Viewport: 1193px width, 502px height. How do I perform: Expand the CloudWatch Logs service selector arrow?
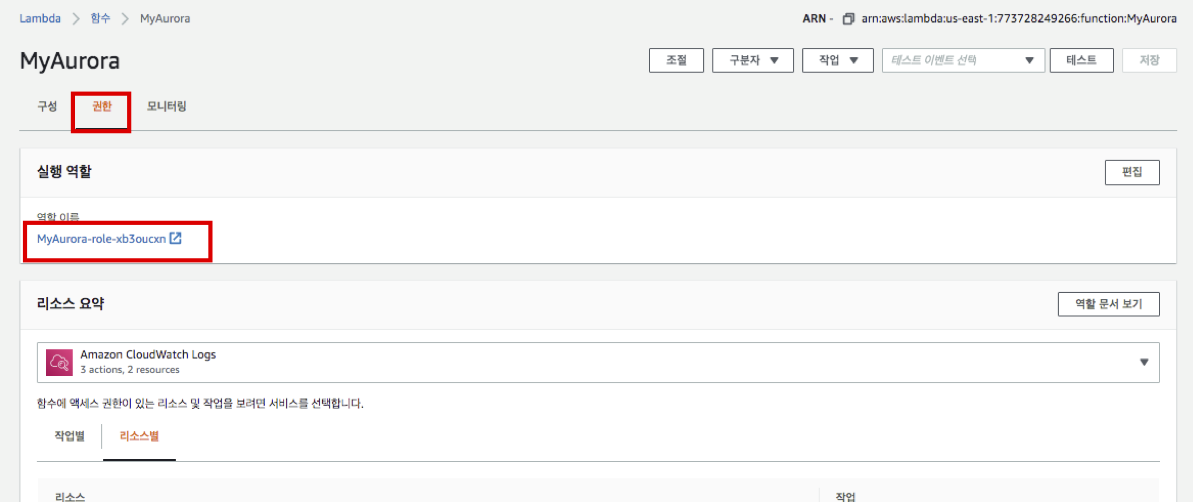click(1144, 362)
